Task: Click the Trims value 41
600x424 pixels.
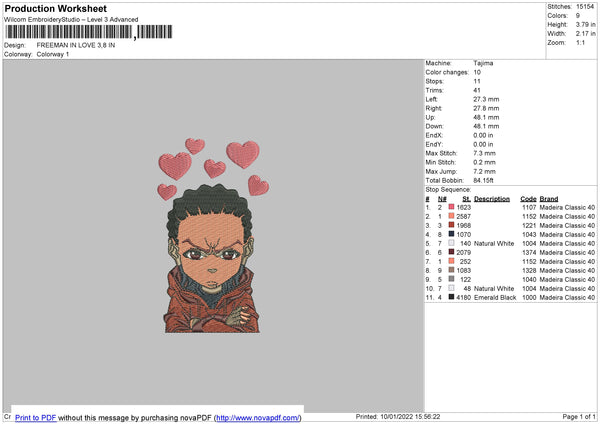Action: [477, 90]
